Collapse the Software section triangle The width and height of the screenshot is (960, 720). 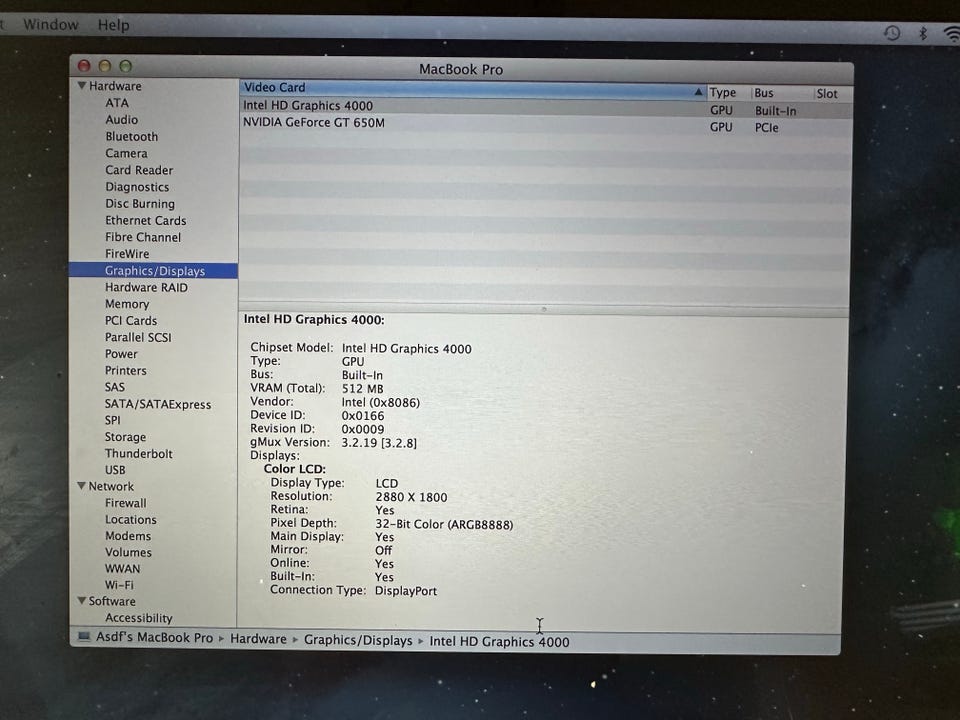(81, 601)
